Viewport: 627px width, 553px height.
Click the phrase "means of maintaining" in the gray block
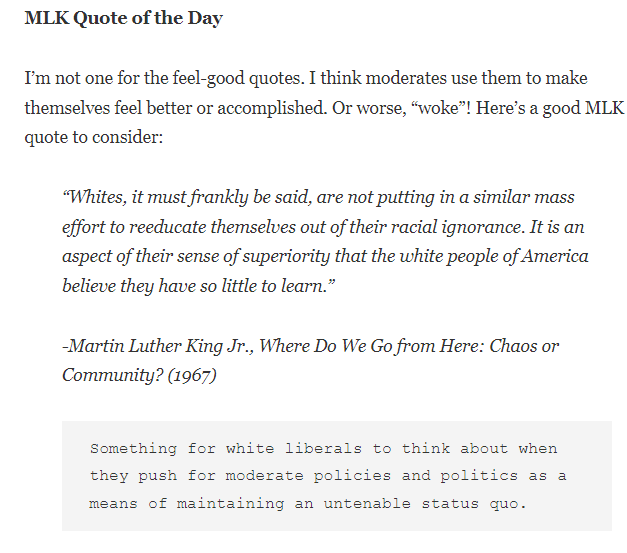tap(199, 504)
